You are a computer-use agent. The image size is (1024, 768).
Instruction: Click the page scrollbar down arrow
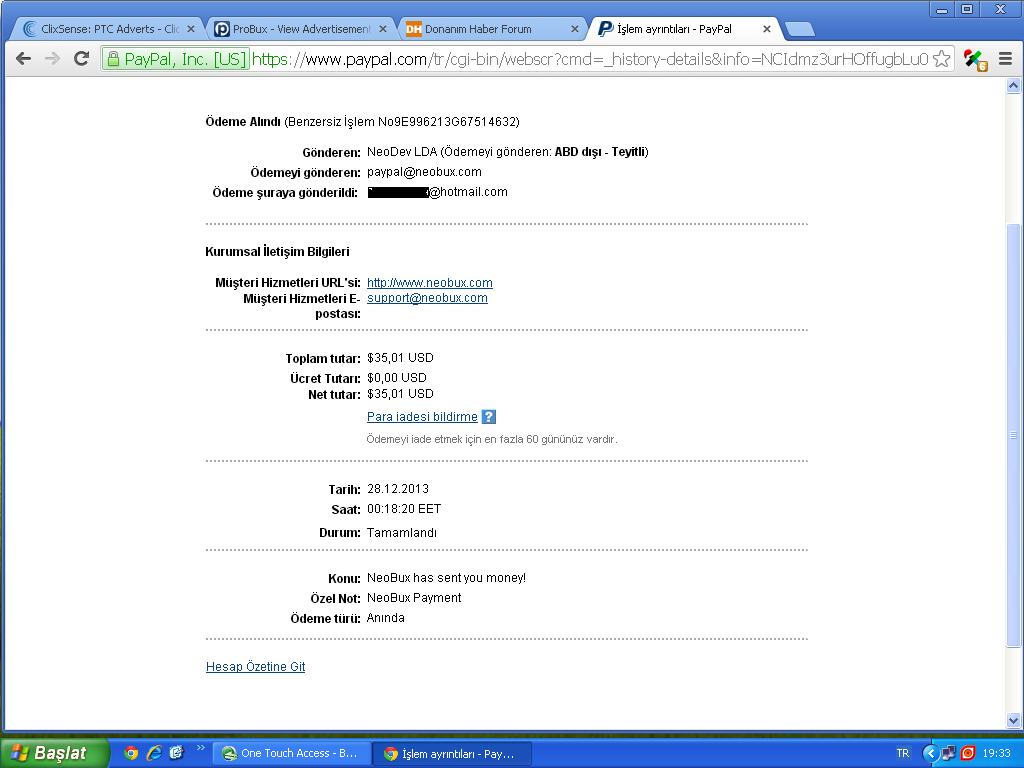(x=1014, y=721)
